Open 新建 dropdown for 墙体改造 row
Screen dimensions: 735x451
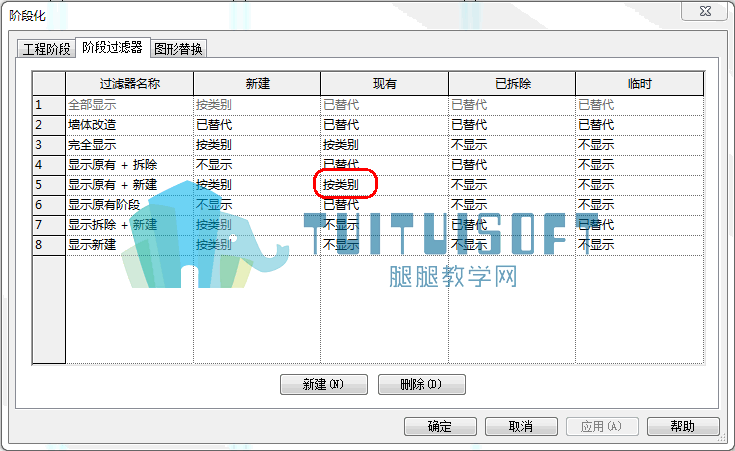[x=257, y=125]
